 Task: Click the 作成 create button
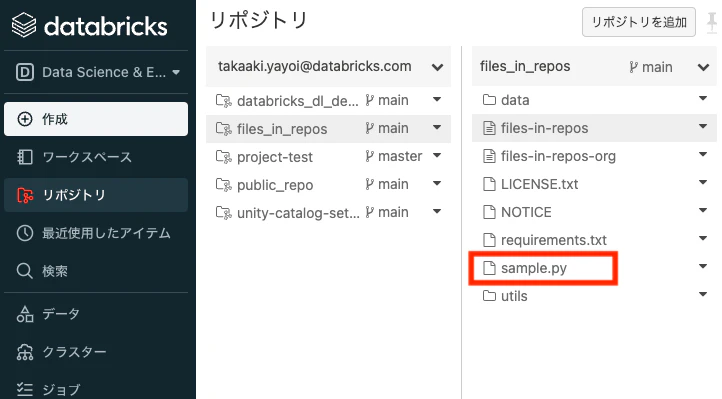pos(96,119)
